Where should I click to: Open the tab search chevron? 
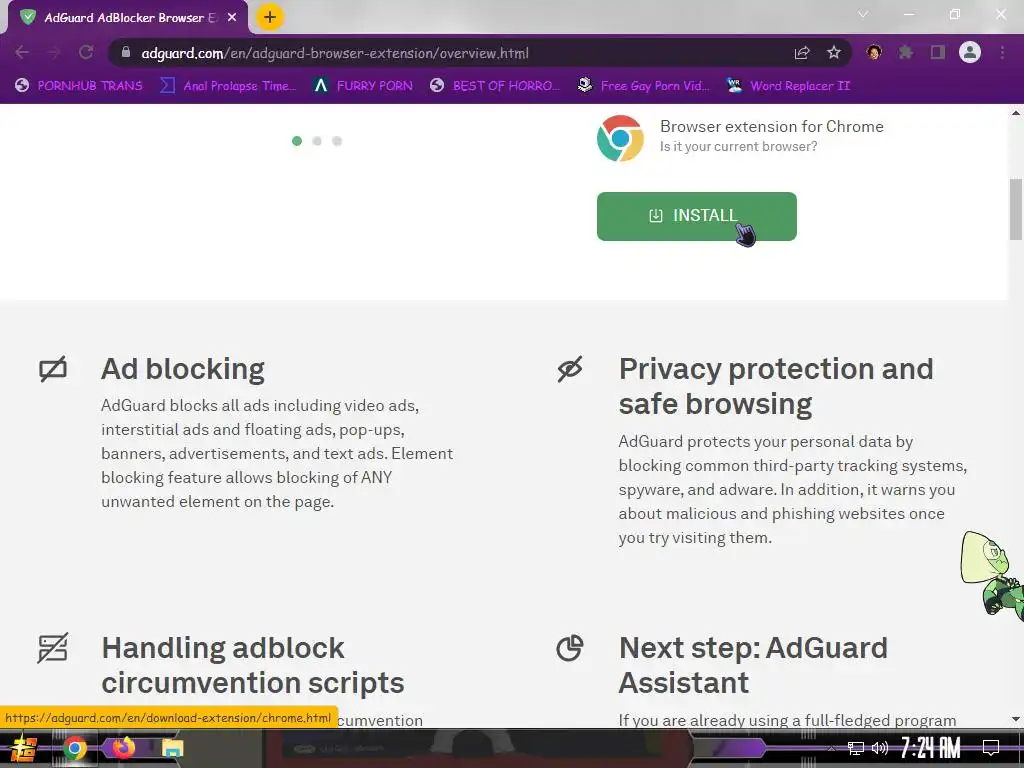(863, 14)
